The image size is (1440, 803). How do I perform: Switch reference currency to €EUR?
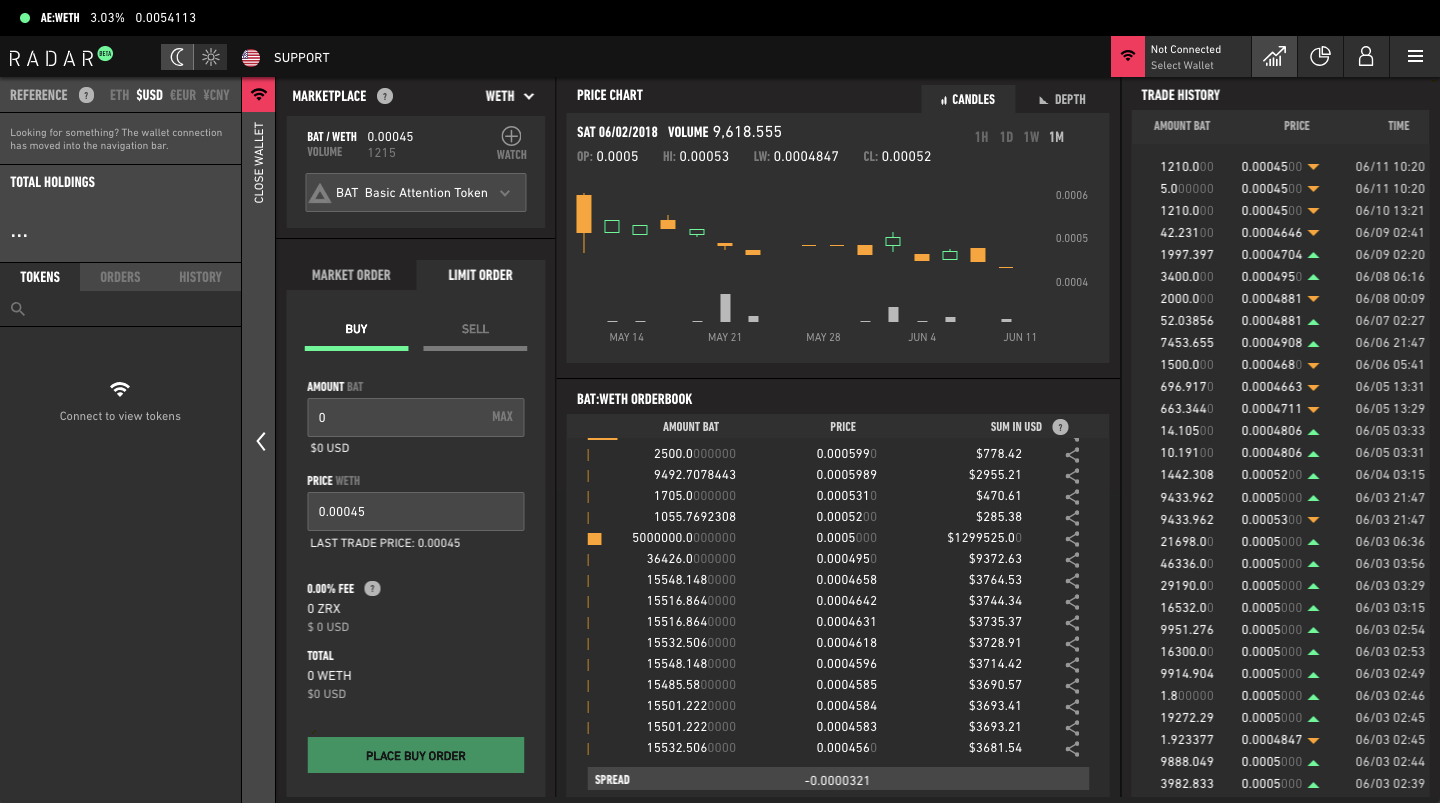pyautogui.click(x=180, y=95)
